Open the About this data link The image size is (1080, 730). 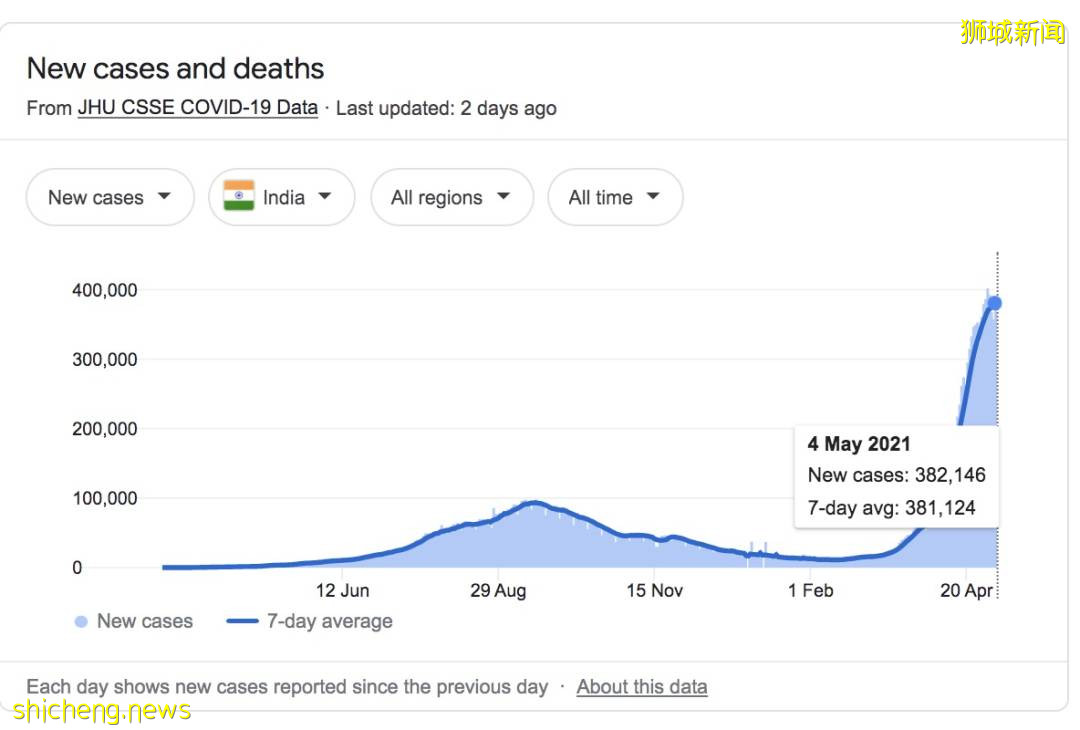[x=641, y=686]
